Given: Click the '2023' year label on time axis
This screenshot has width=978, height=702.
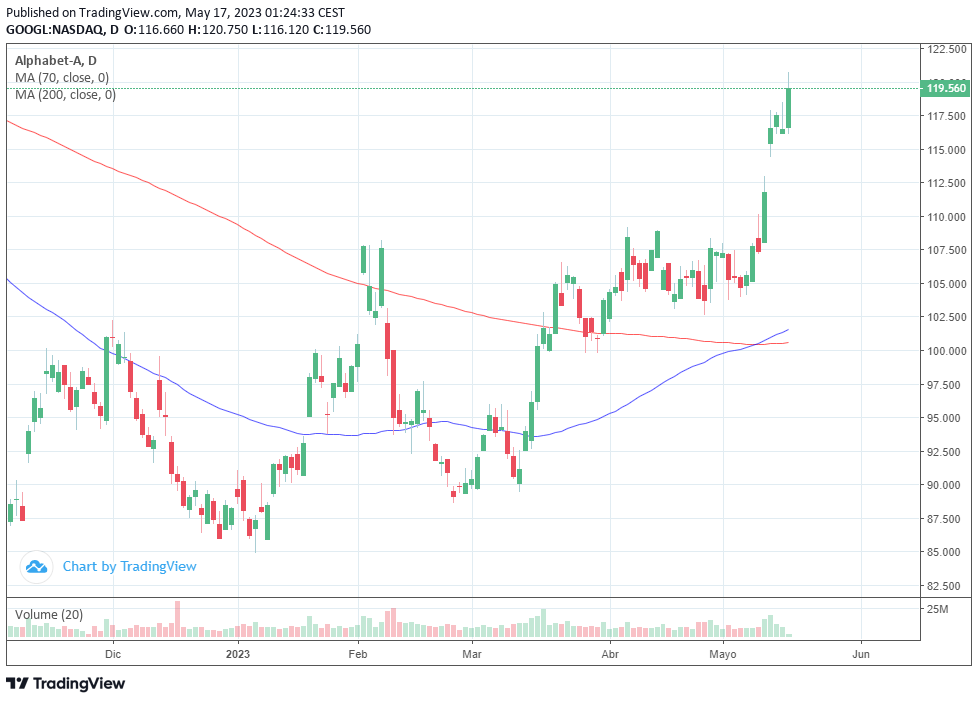Looking at the screenshot, I should coord(238,654).
